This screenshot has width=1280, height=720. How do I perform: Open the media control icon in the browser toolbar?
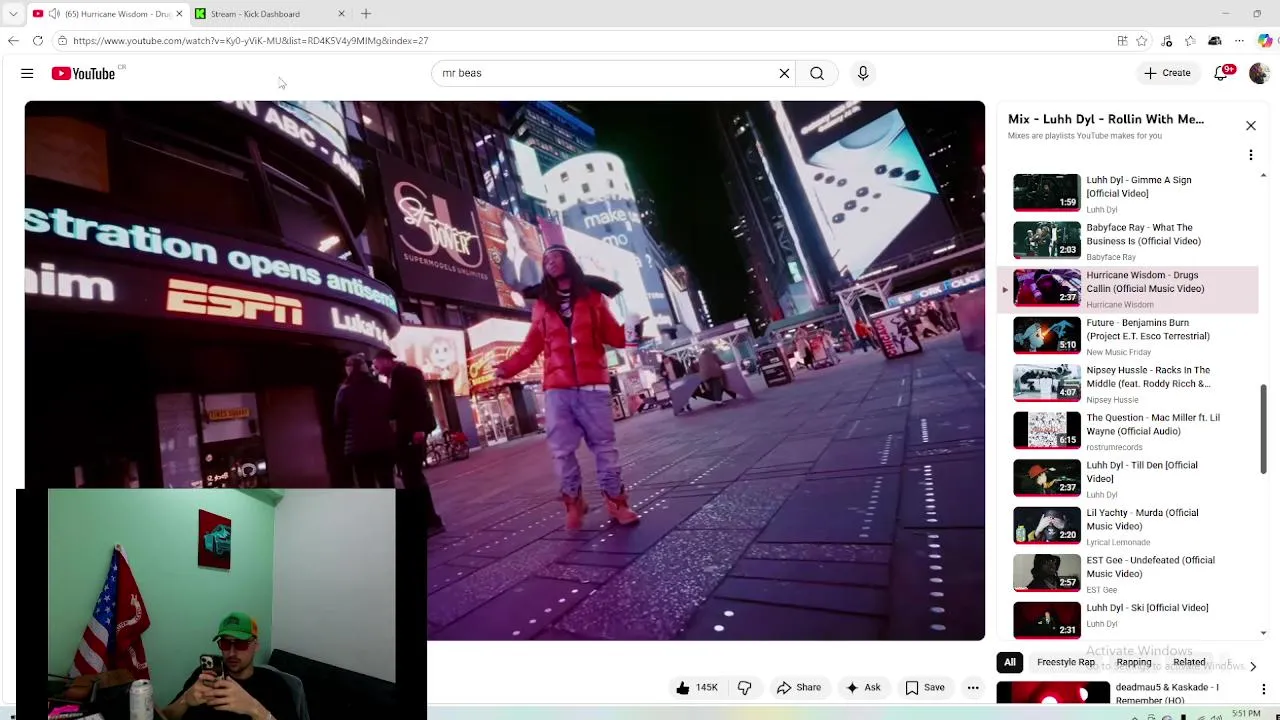(x=1166, y=41)
